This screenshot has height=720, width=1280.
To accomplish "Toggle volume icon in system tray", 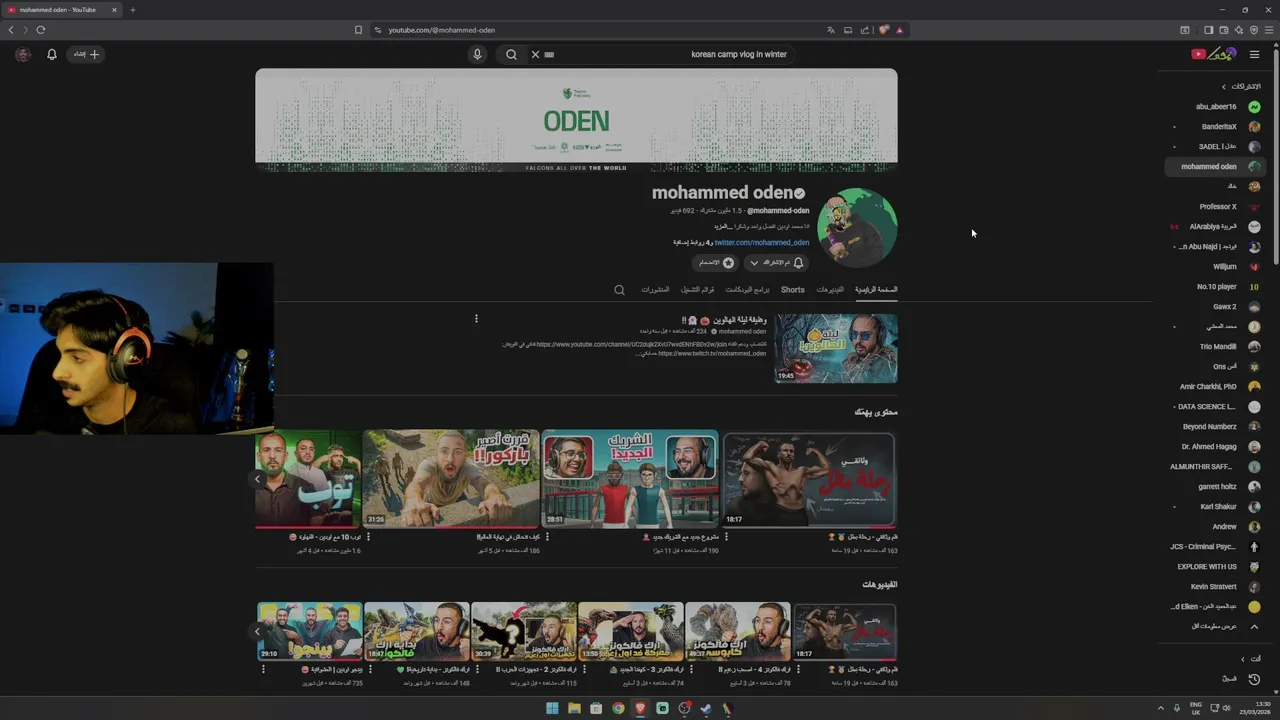I will pos(1228,708).
